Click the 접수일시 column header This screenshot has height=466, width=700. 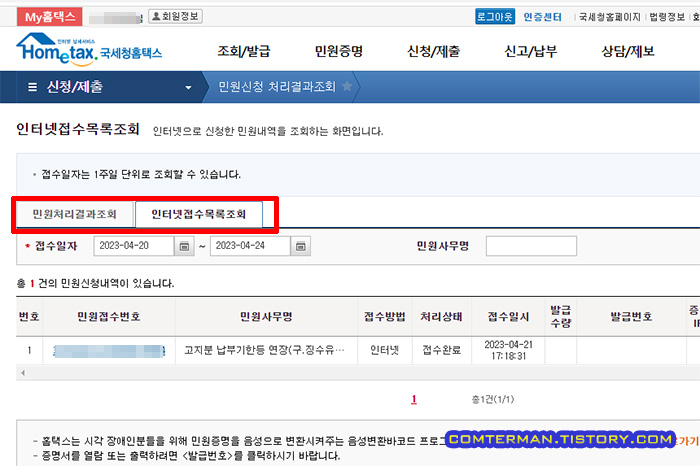[508, 317]
